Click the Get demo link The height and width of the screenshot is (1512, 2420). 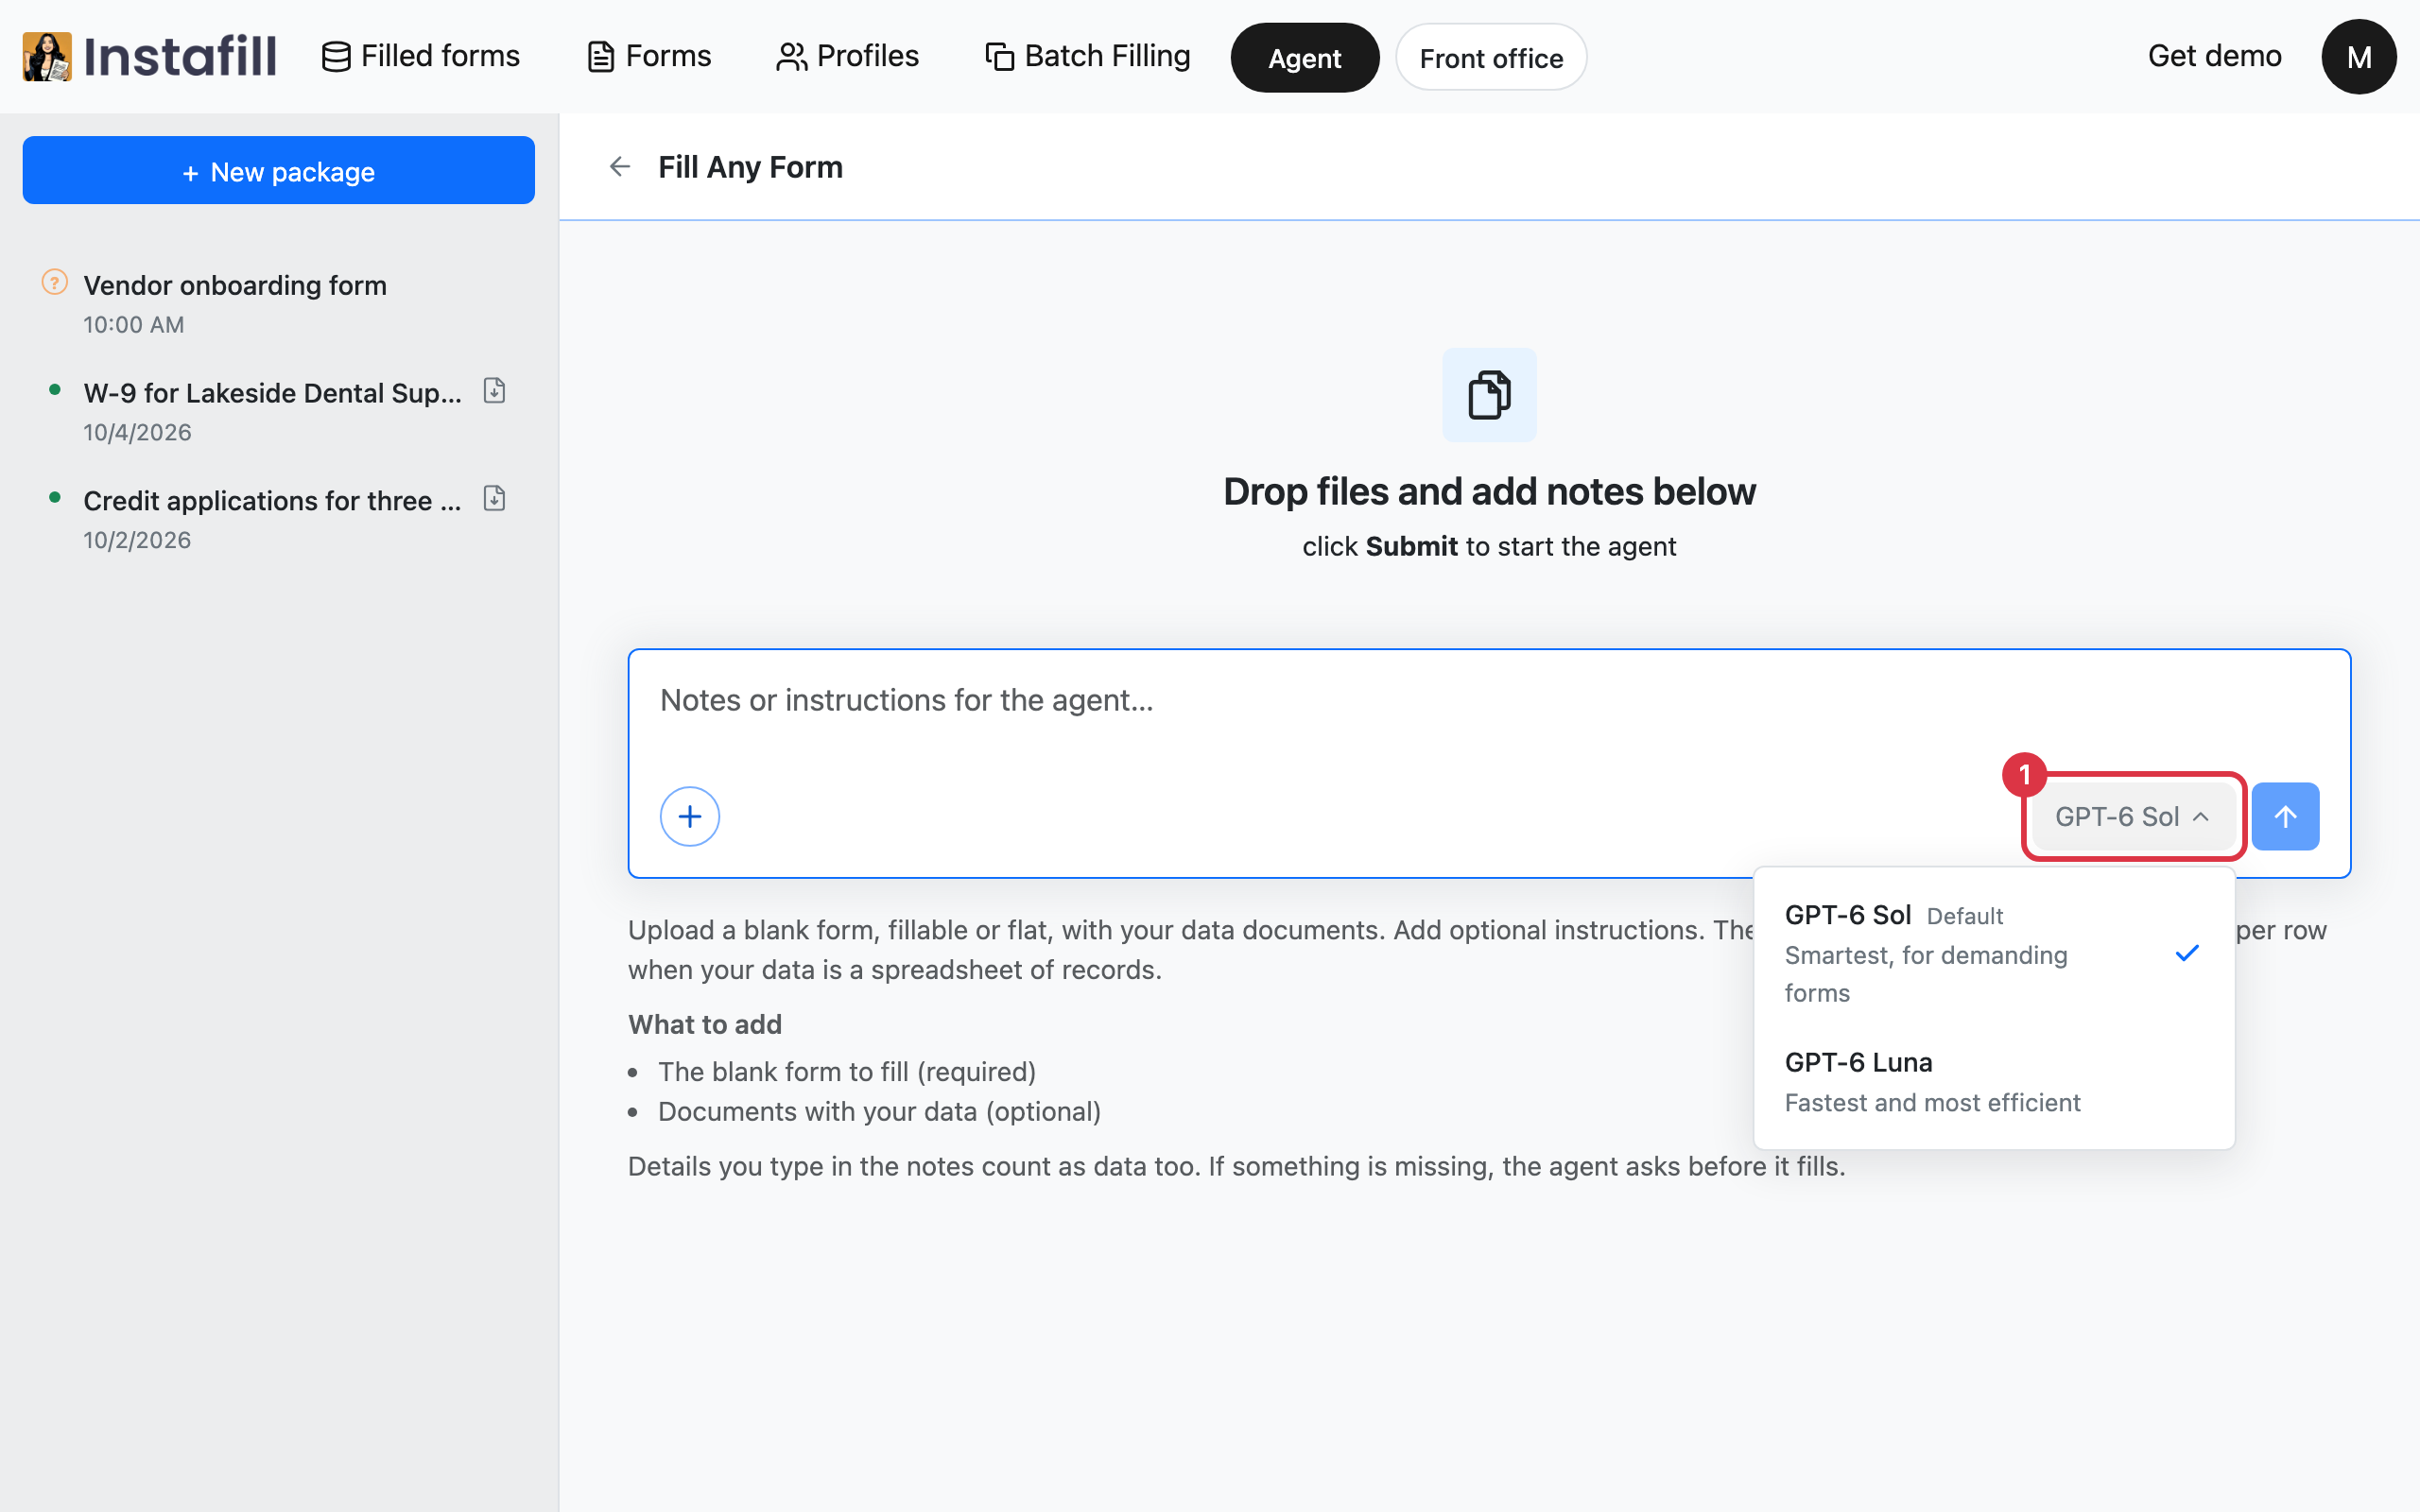pos(2214,56)
